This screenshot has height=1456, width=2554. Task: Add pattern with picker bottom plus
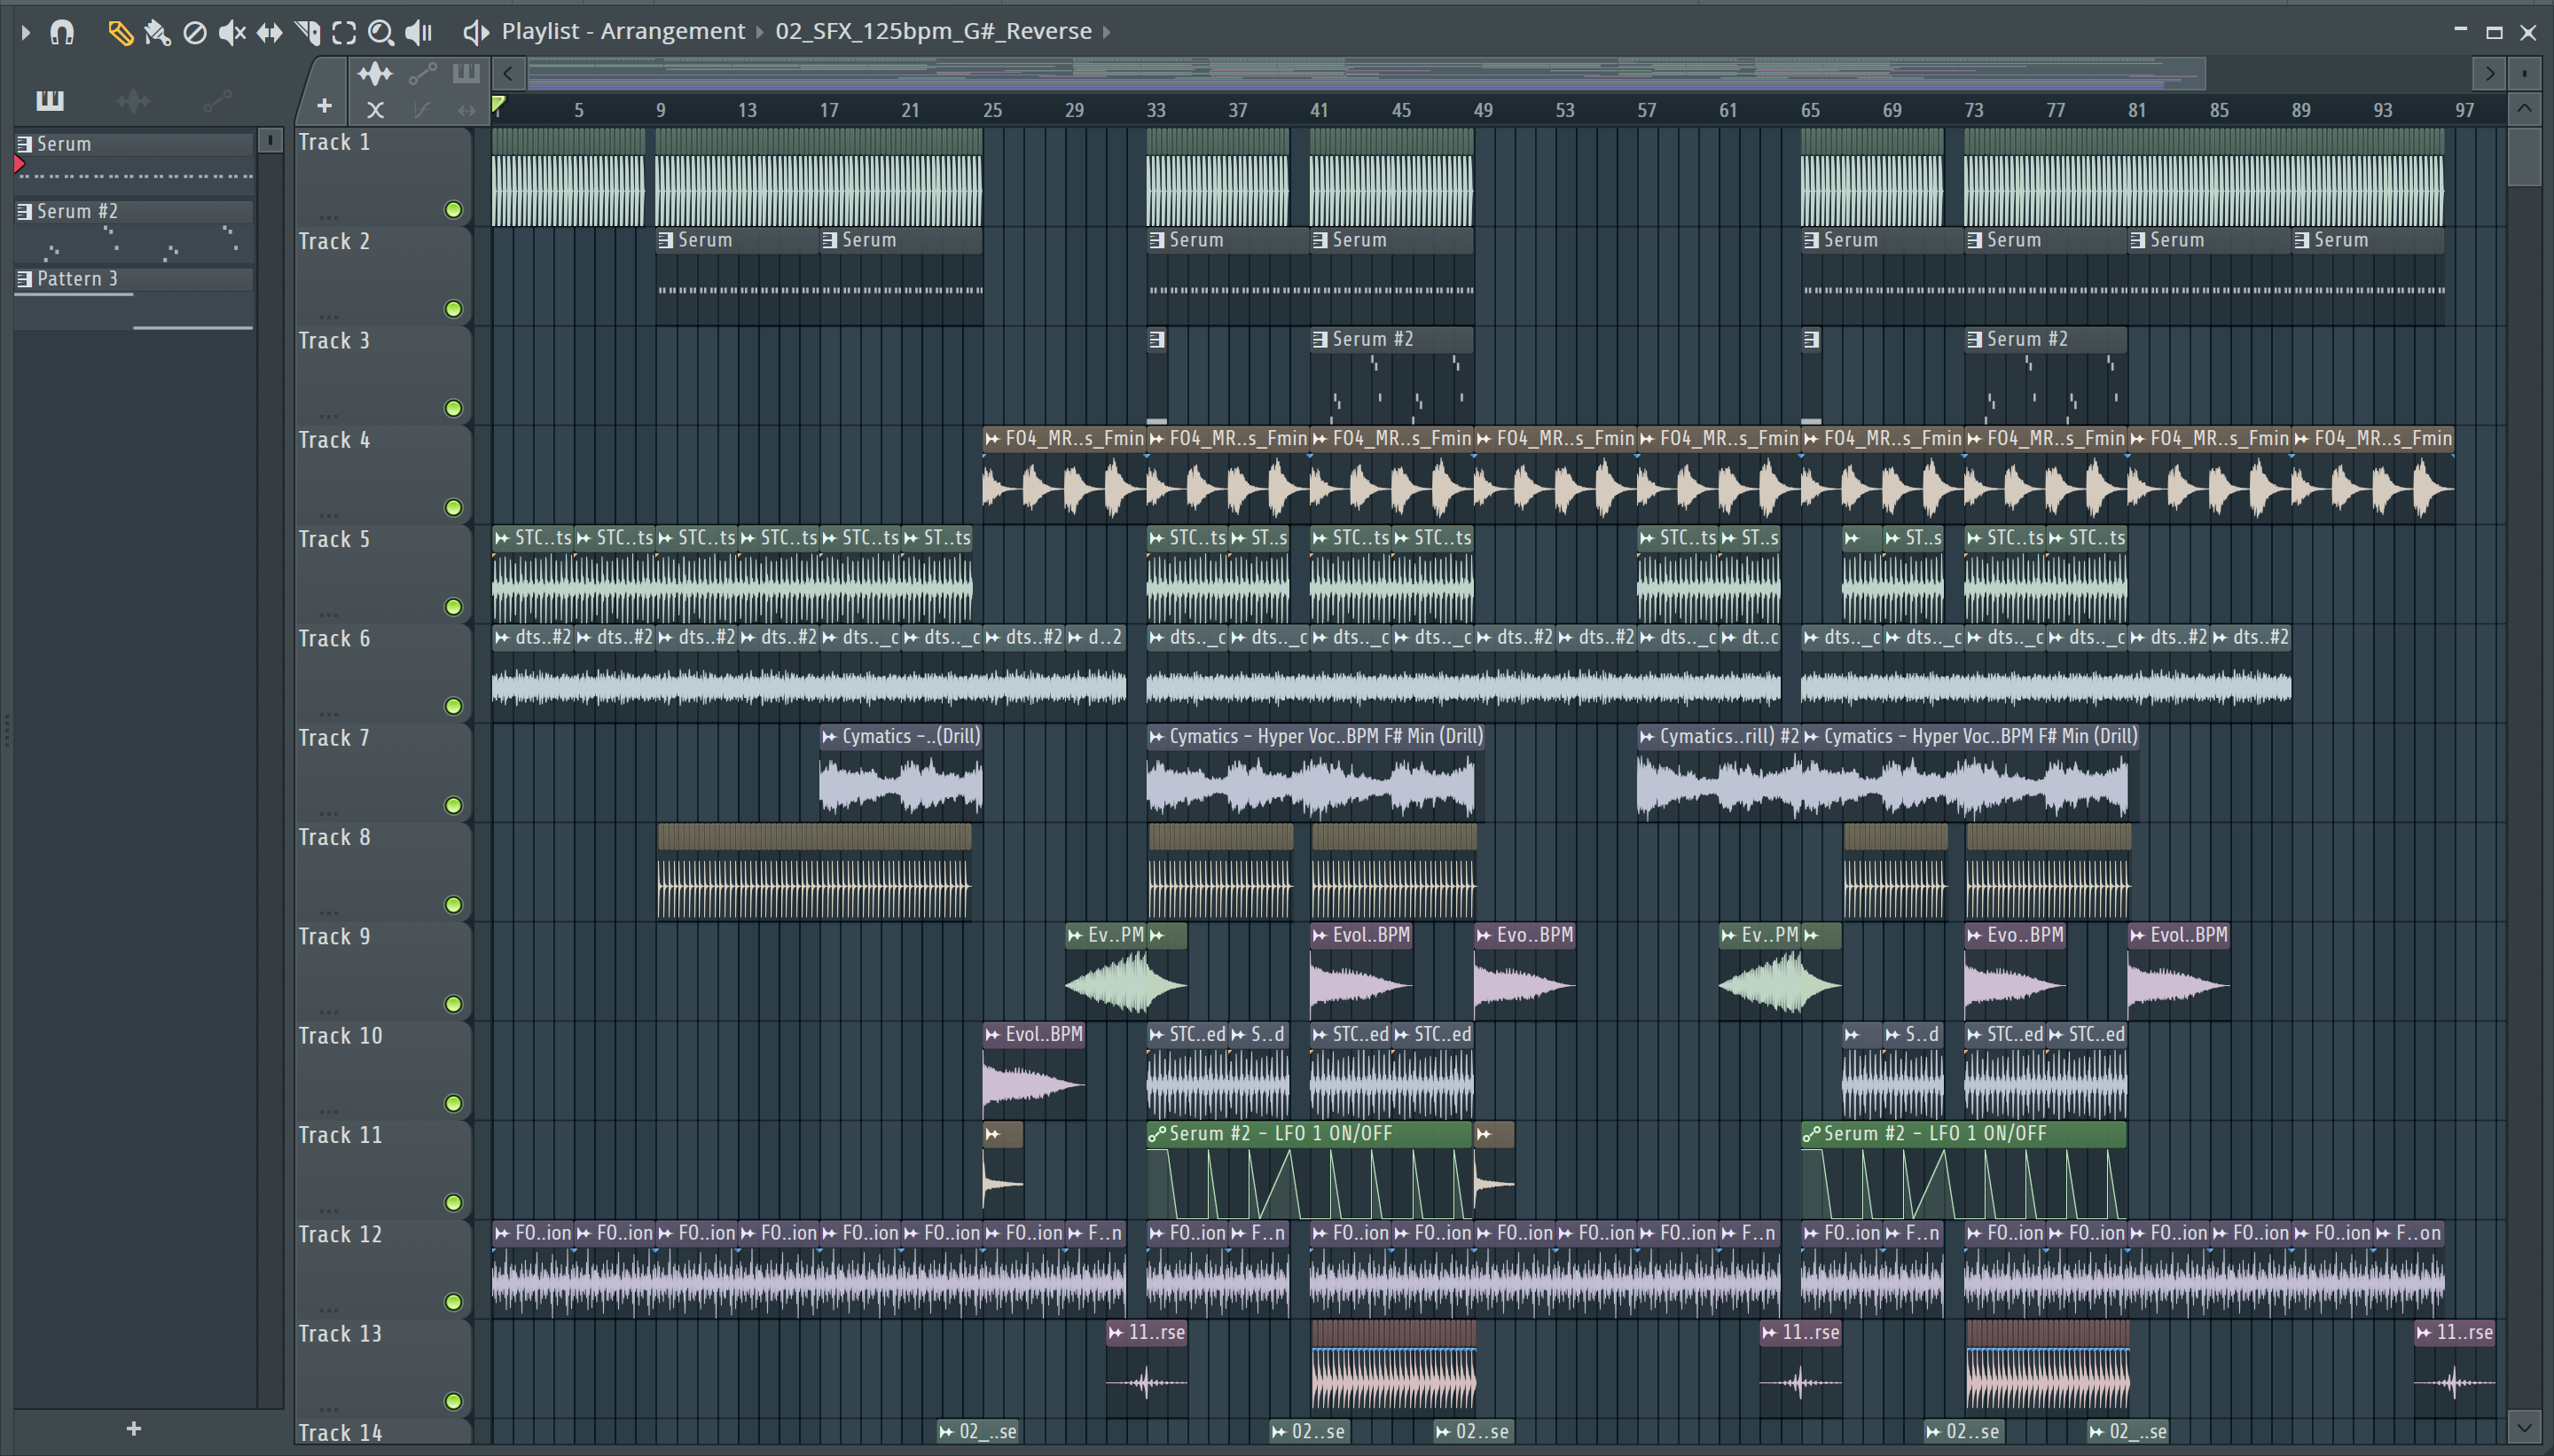point(134,1429)
